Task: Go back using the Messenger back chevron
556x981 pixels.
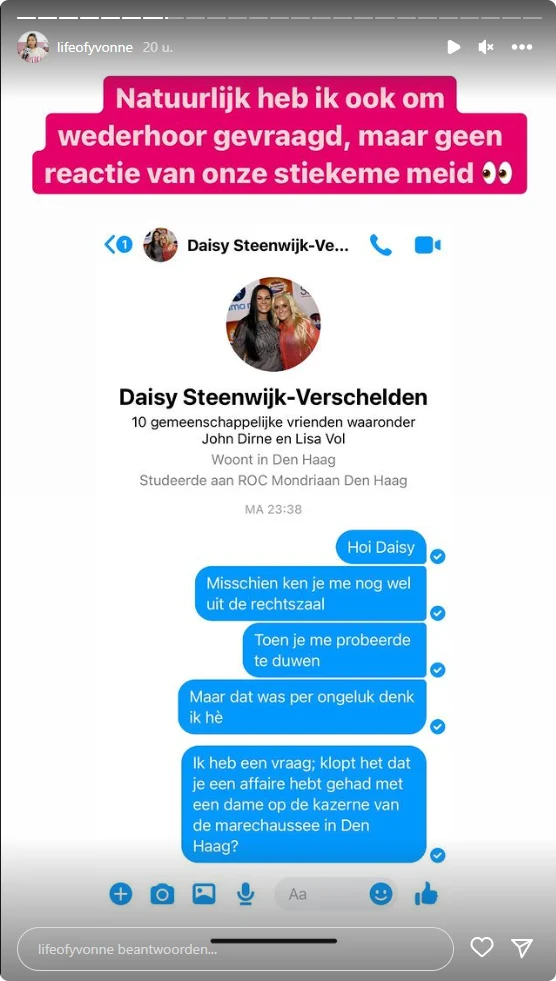Action: pos(118,244)
